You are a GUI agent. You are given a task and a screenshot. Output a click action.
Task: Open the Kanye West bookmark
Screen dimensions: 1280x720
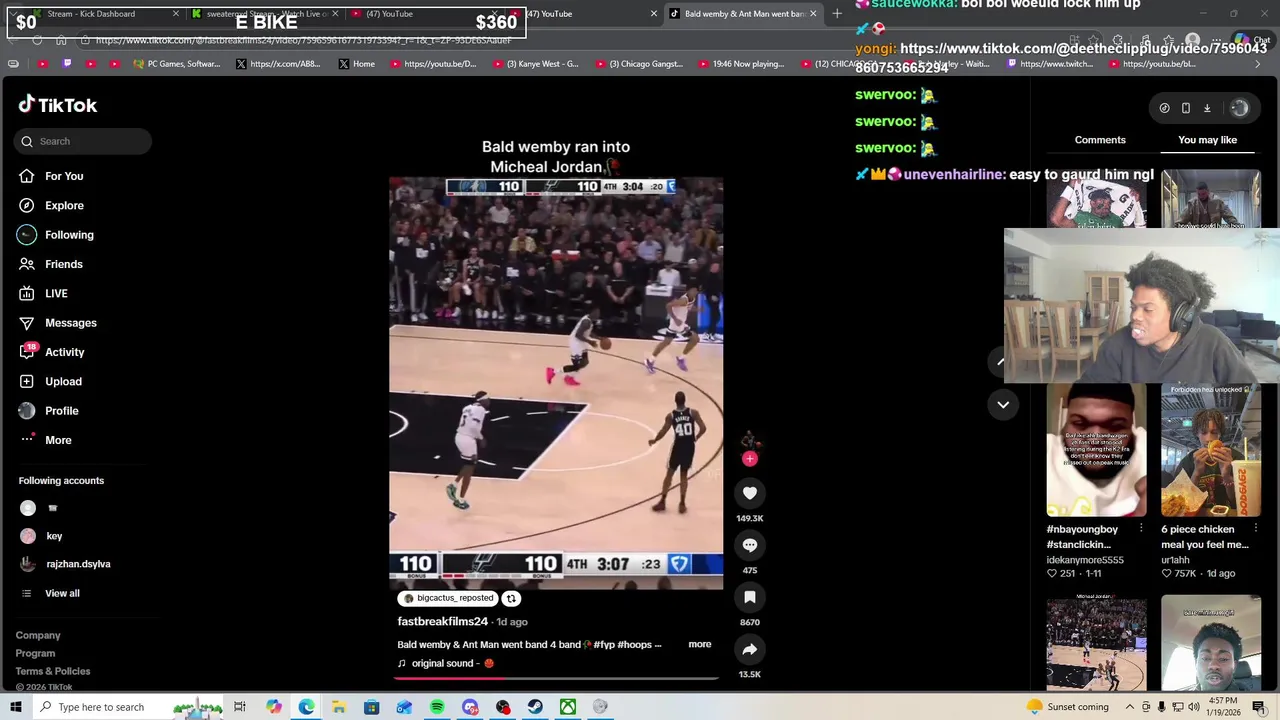tap(535, 64)
